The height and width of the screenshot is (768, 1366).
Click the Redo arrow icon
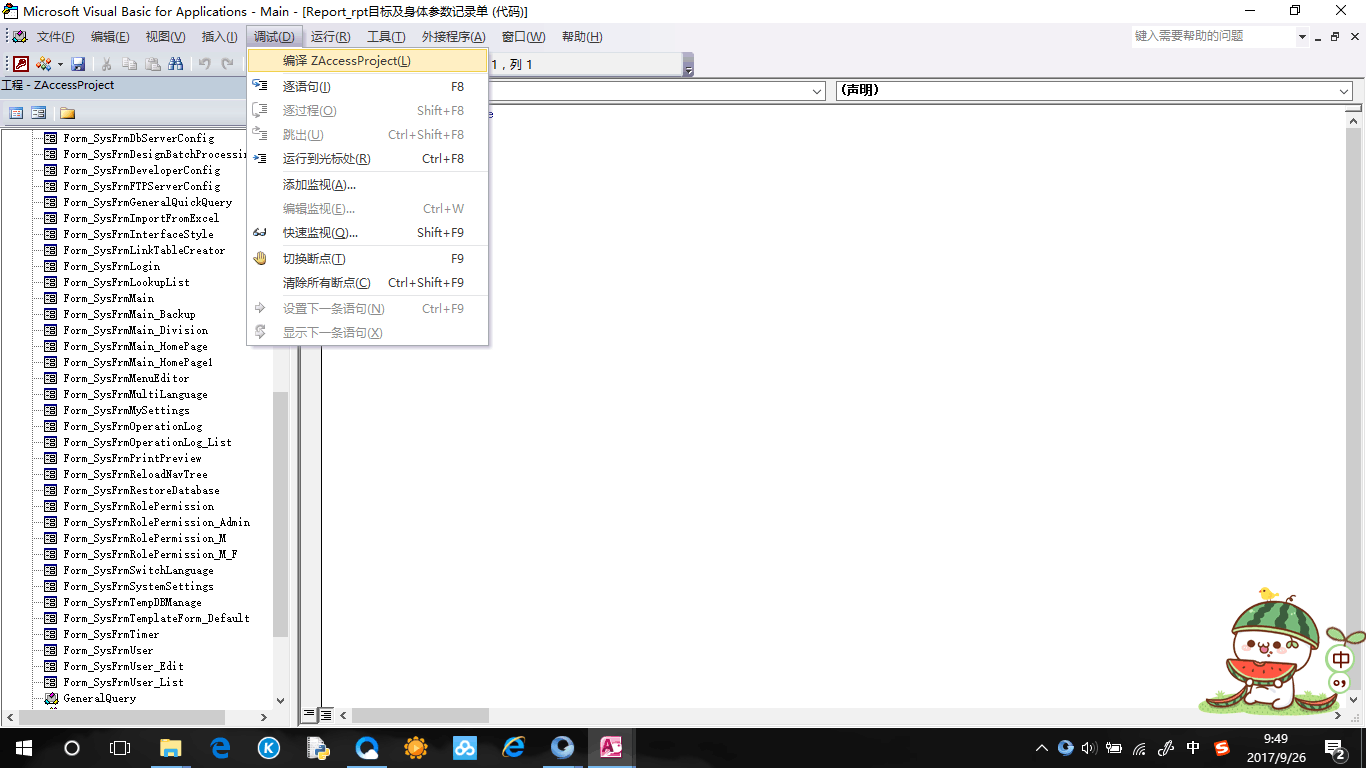pyautogui.click(x=228, y=63)
